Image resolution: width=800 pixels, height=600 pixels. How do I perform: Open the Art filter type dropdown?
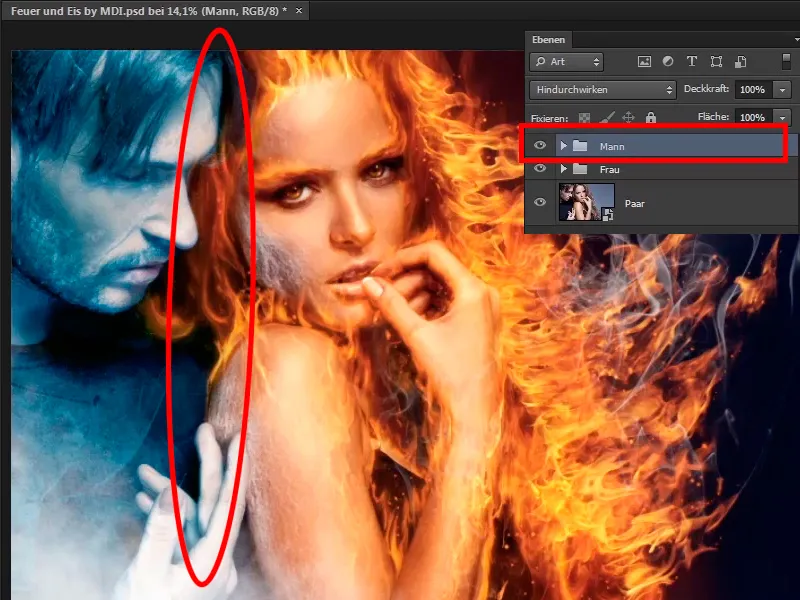566,62
